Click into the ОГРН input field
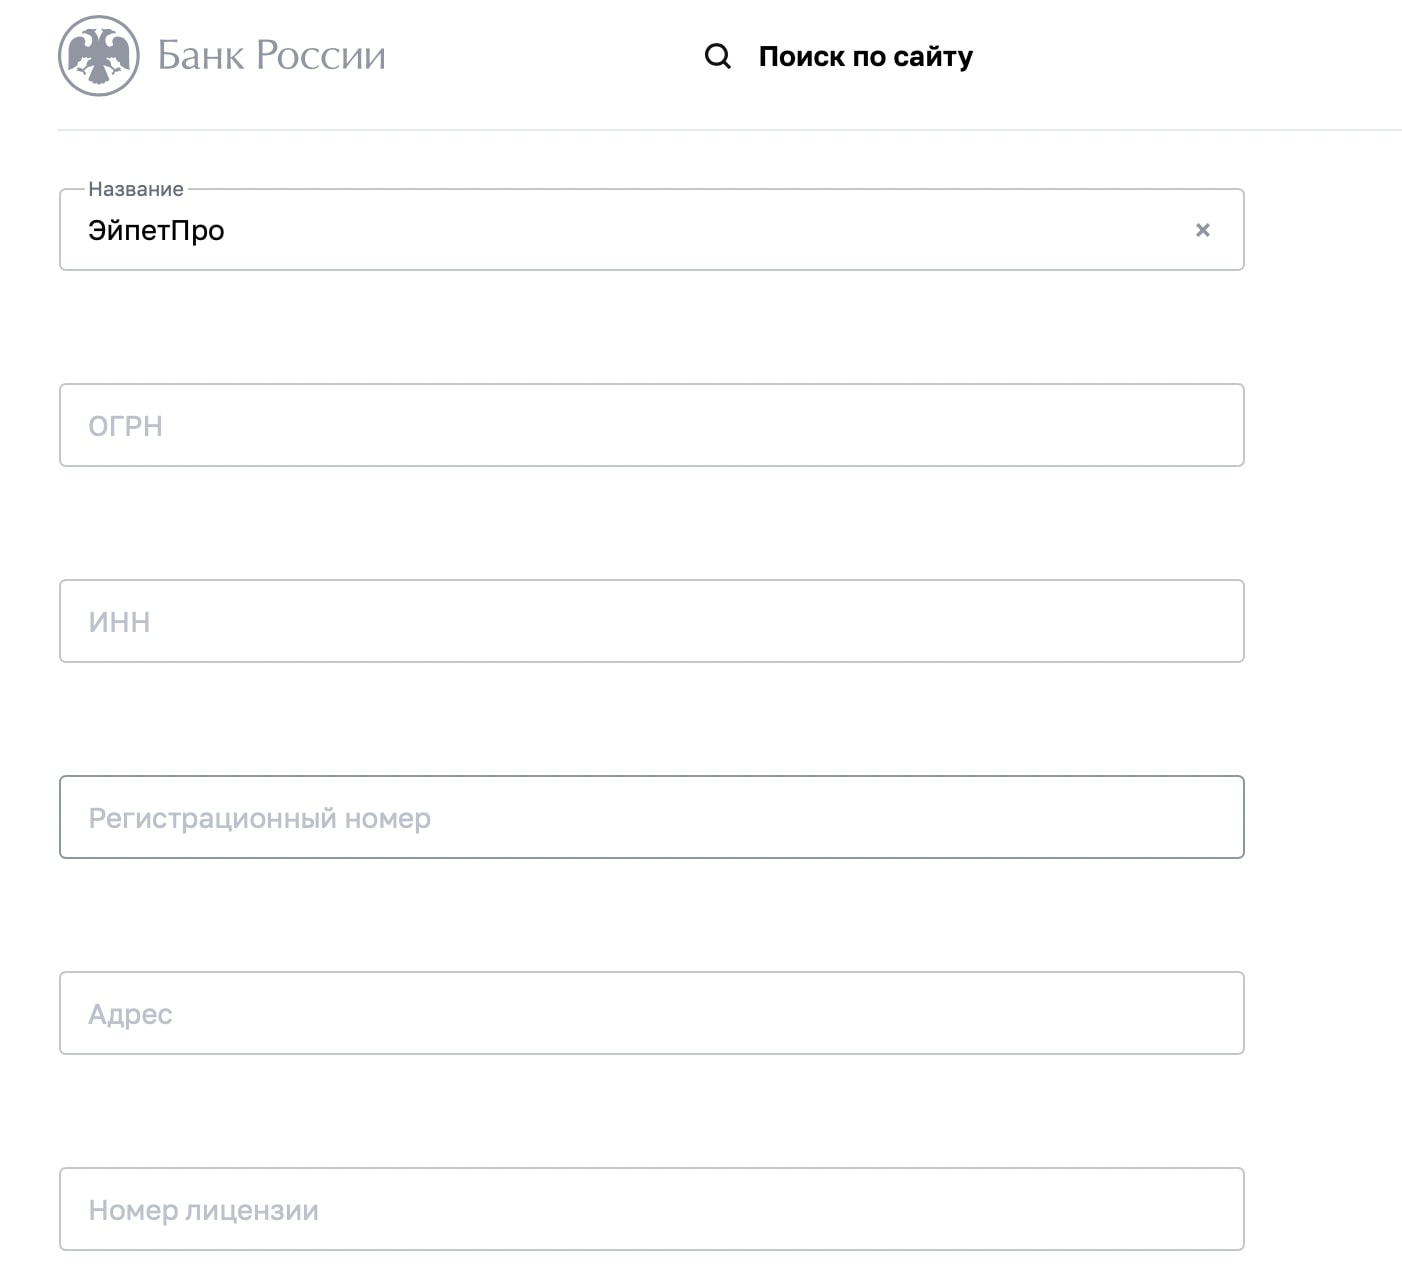The height and width of the screenshot is (1272, 1402). tap(651, 425)
